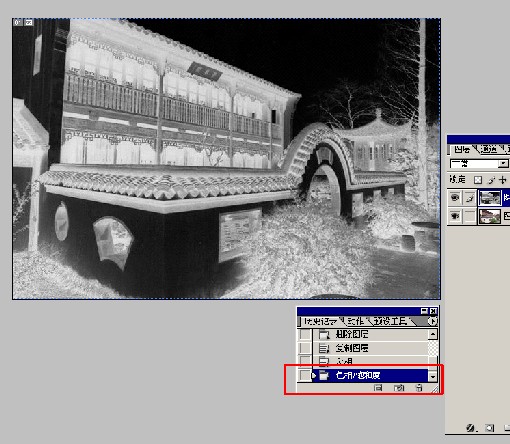Create a new snapshot in History panel
The width and height of the screenshot is (510, 444).
pyautogui.click(x=399, y=388)
